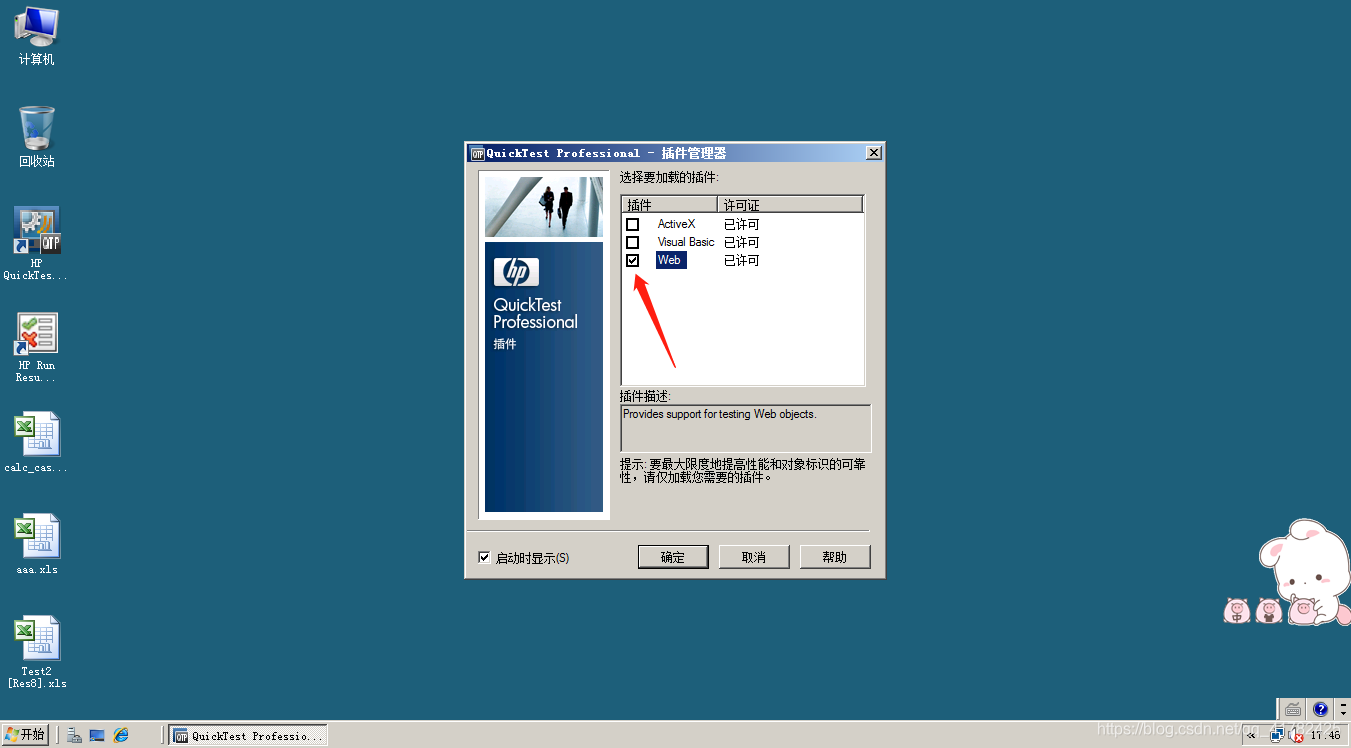Screen dimensions: 1351x748
Task: Click the language bar keyboard icon
Action: 1293,709
